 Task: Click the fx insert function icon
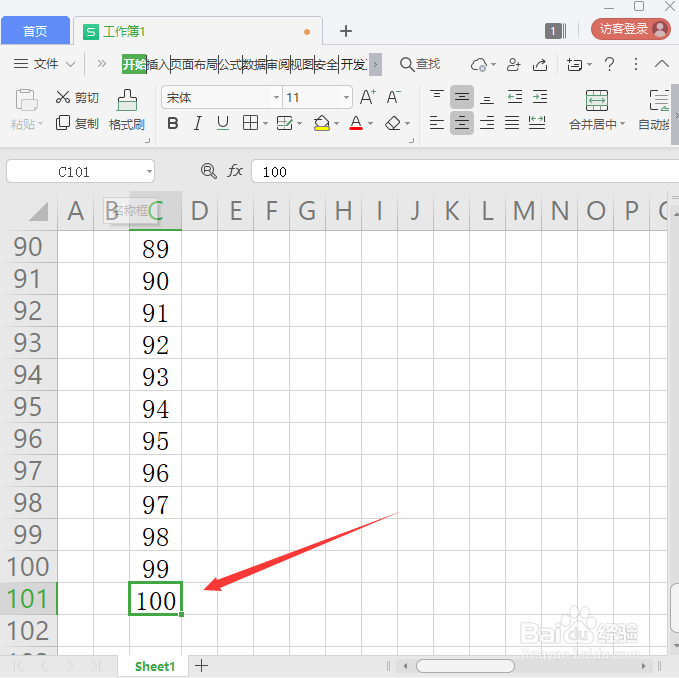[235, 171]
